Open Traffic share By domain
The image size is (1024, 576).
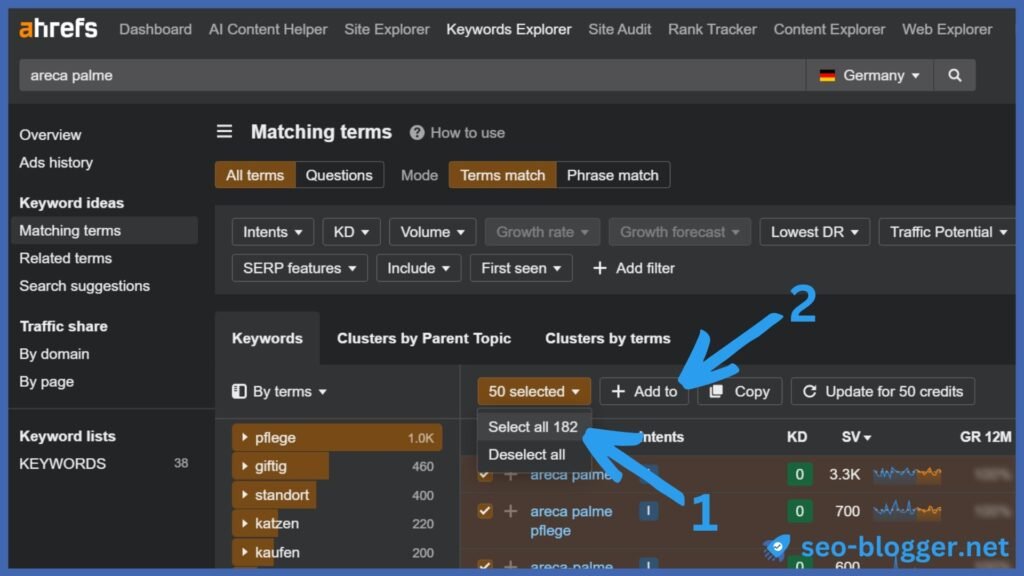click(x=54, y=354)
